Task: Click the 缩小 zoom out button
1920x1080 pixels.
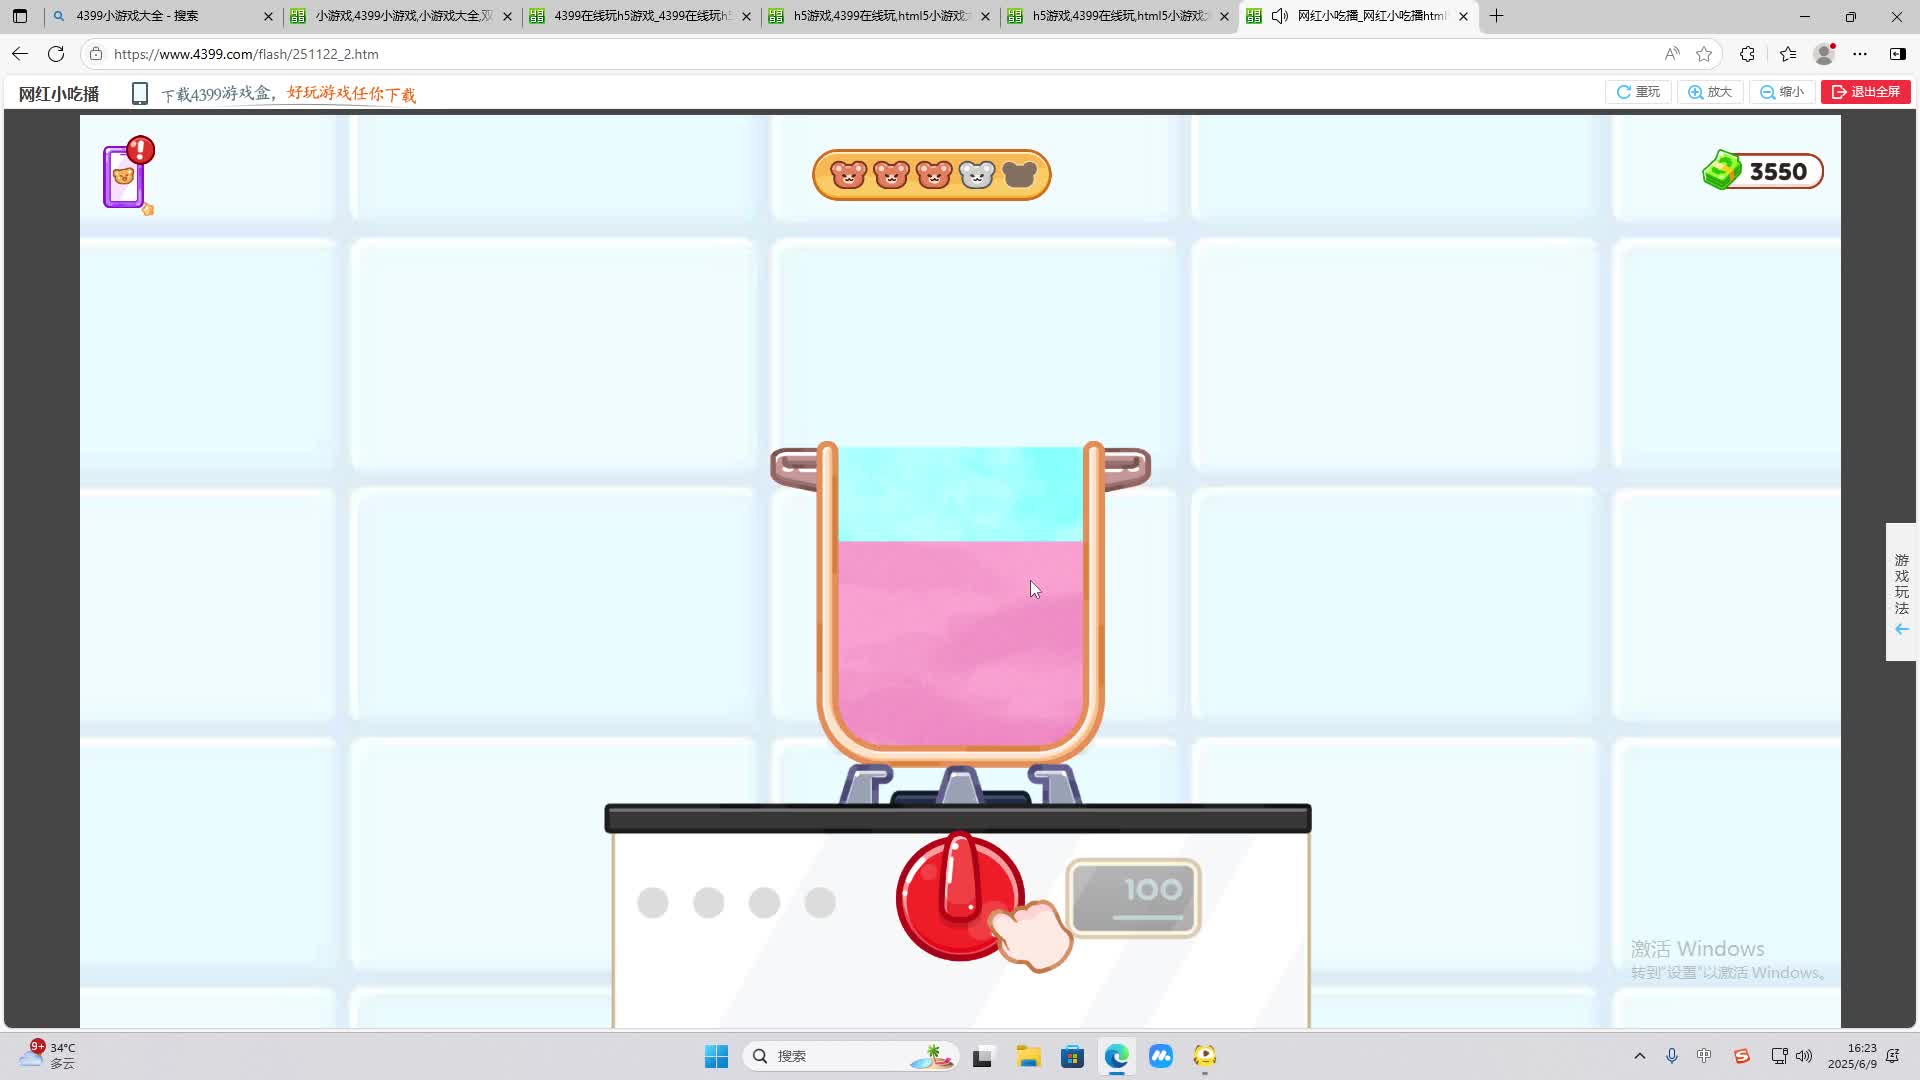Action: (1782, 92)
